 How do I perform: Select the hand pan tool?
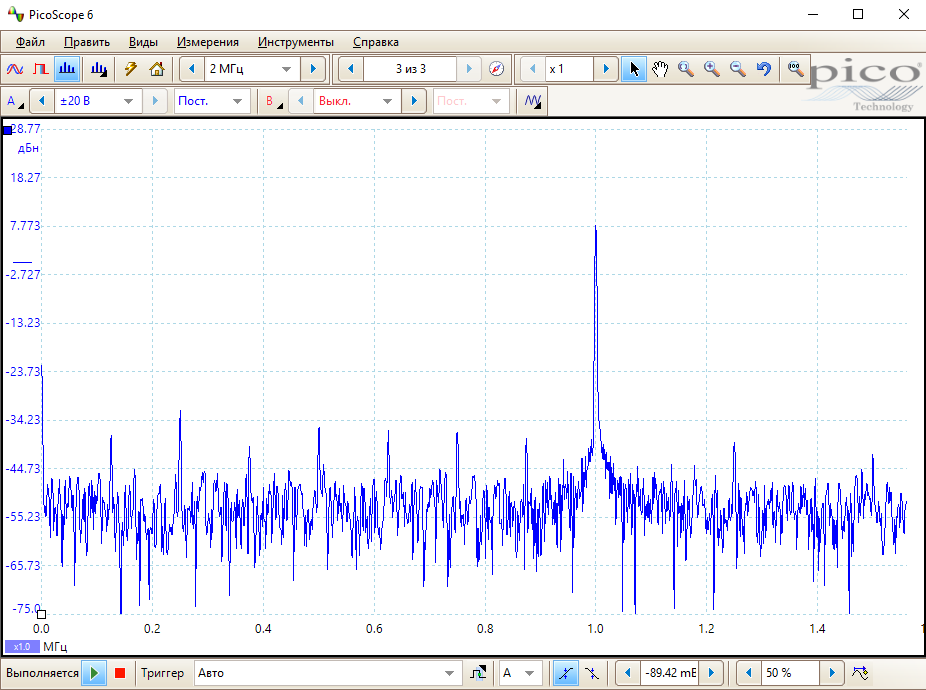[x=660, y=69]
